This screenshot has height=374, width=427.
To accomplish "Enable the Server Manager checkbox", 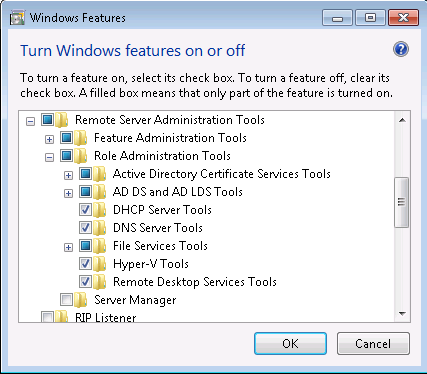I will coord(66,300).
